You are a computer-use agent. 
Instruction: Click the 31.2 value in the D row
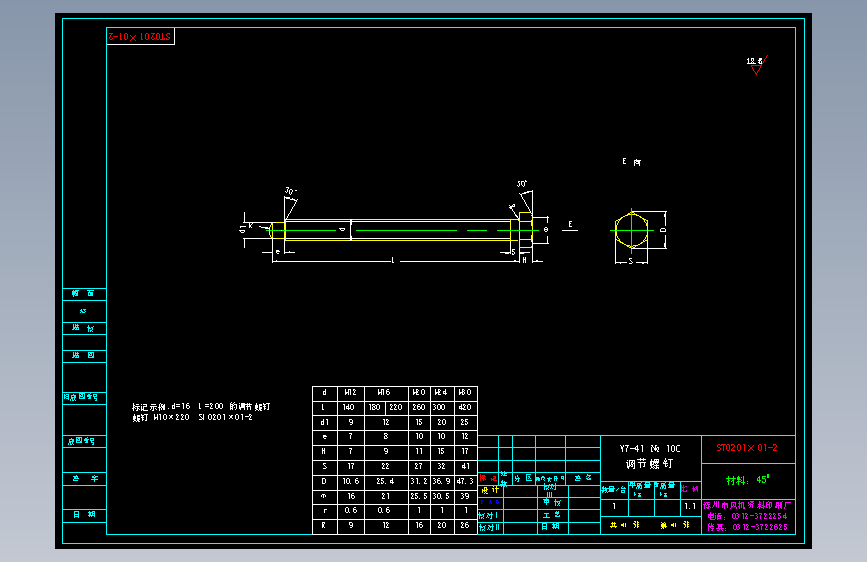tap(419, 481)
